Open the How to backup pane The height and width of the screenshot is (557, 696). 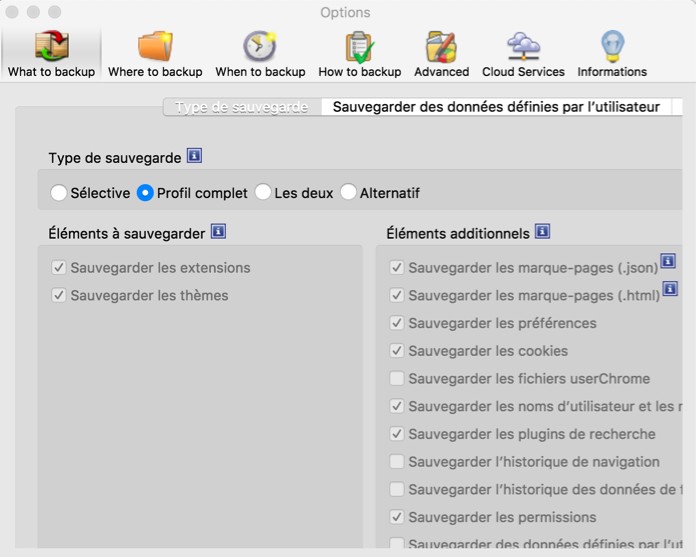click(x=360, y=54)
